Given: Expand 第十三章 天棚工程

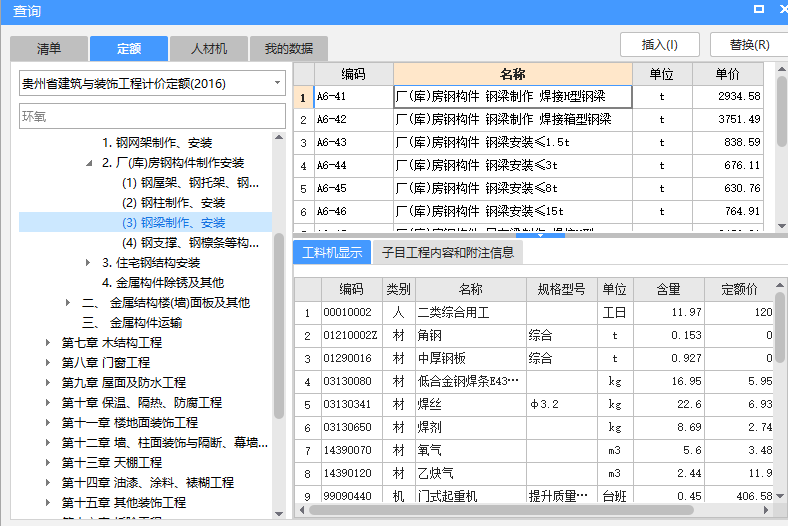Looking at the screenshot, I should click(48, 462).
